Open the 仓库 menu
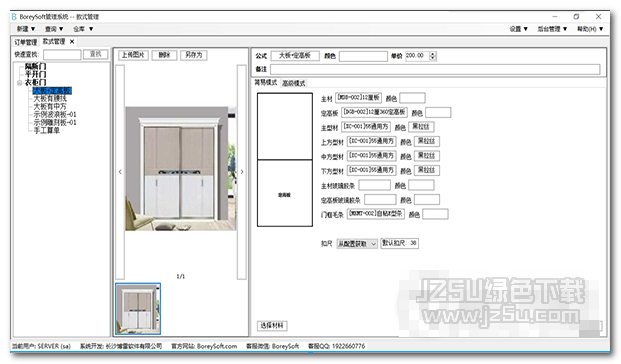 83,29
